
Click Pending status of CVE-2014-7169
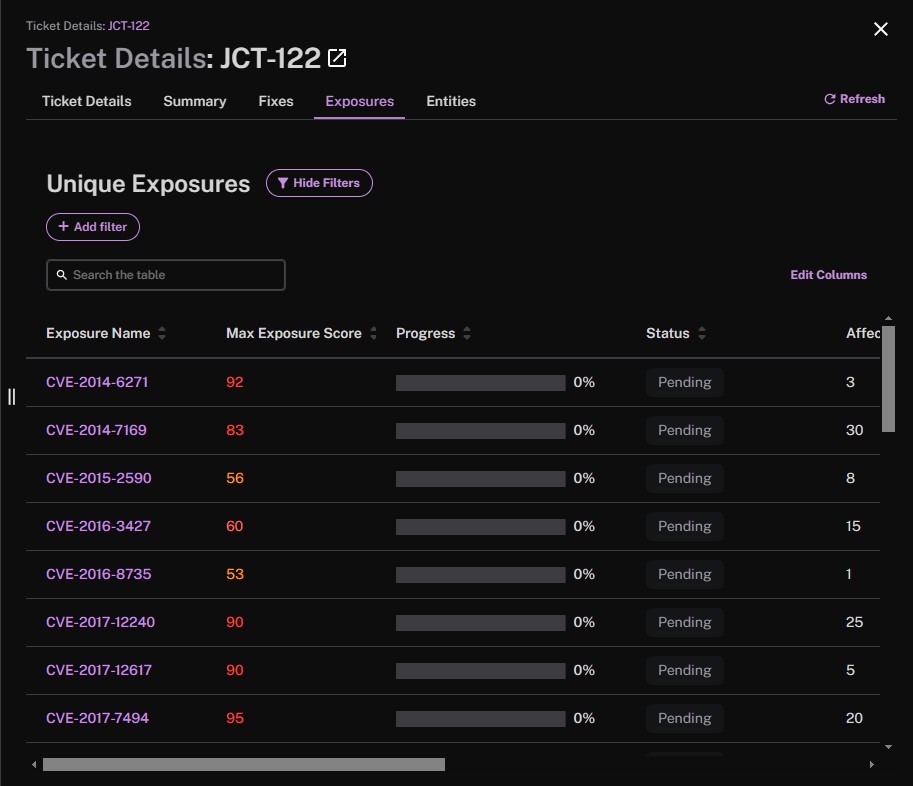684,430
